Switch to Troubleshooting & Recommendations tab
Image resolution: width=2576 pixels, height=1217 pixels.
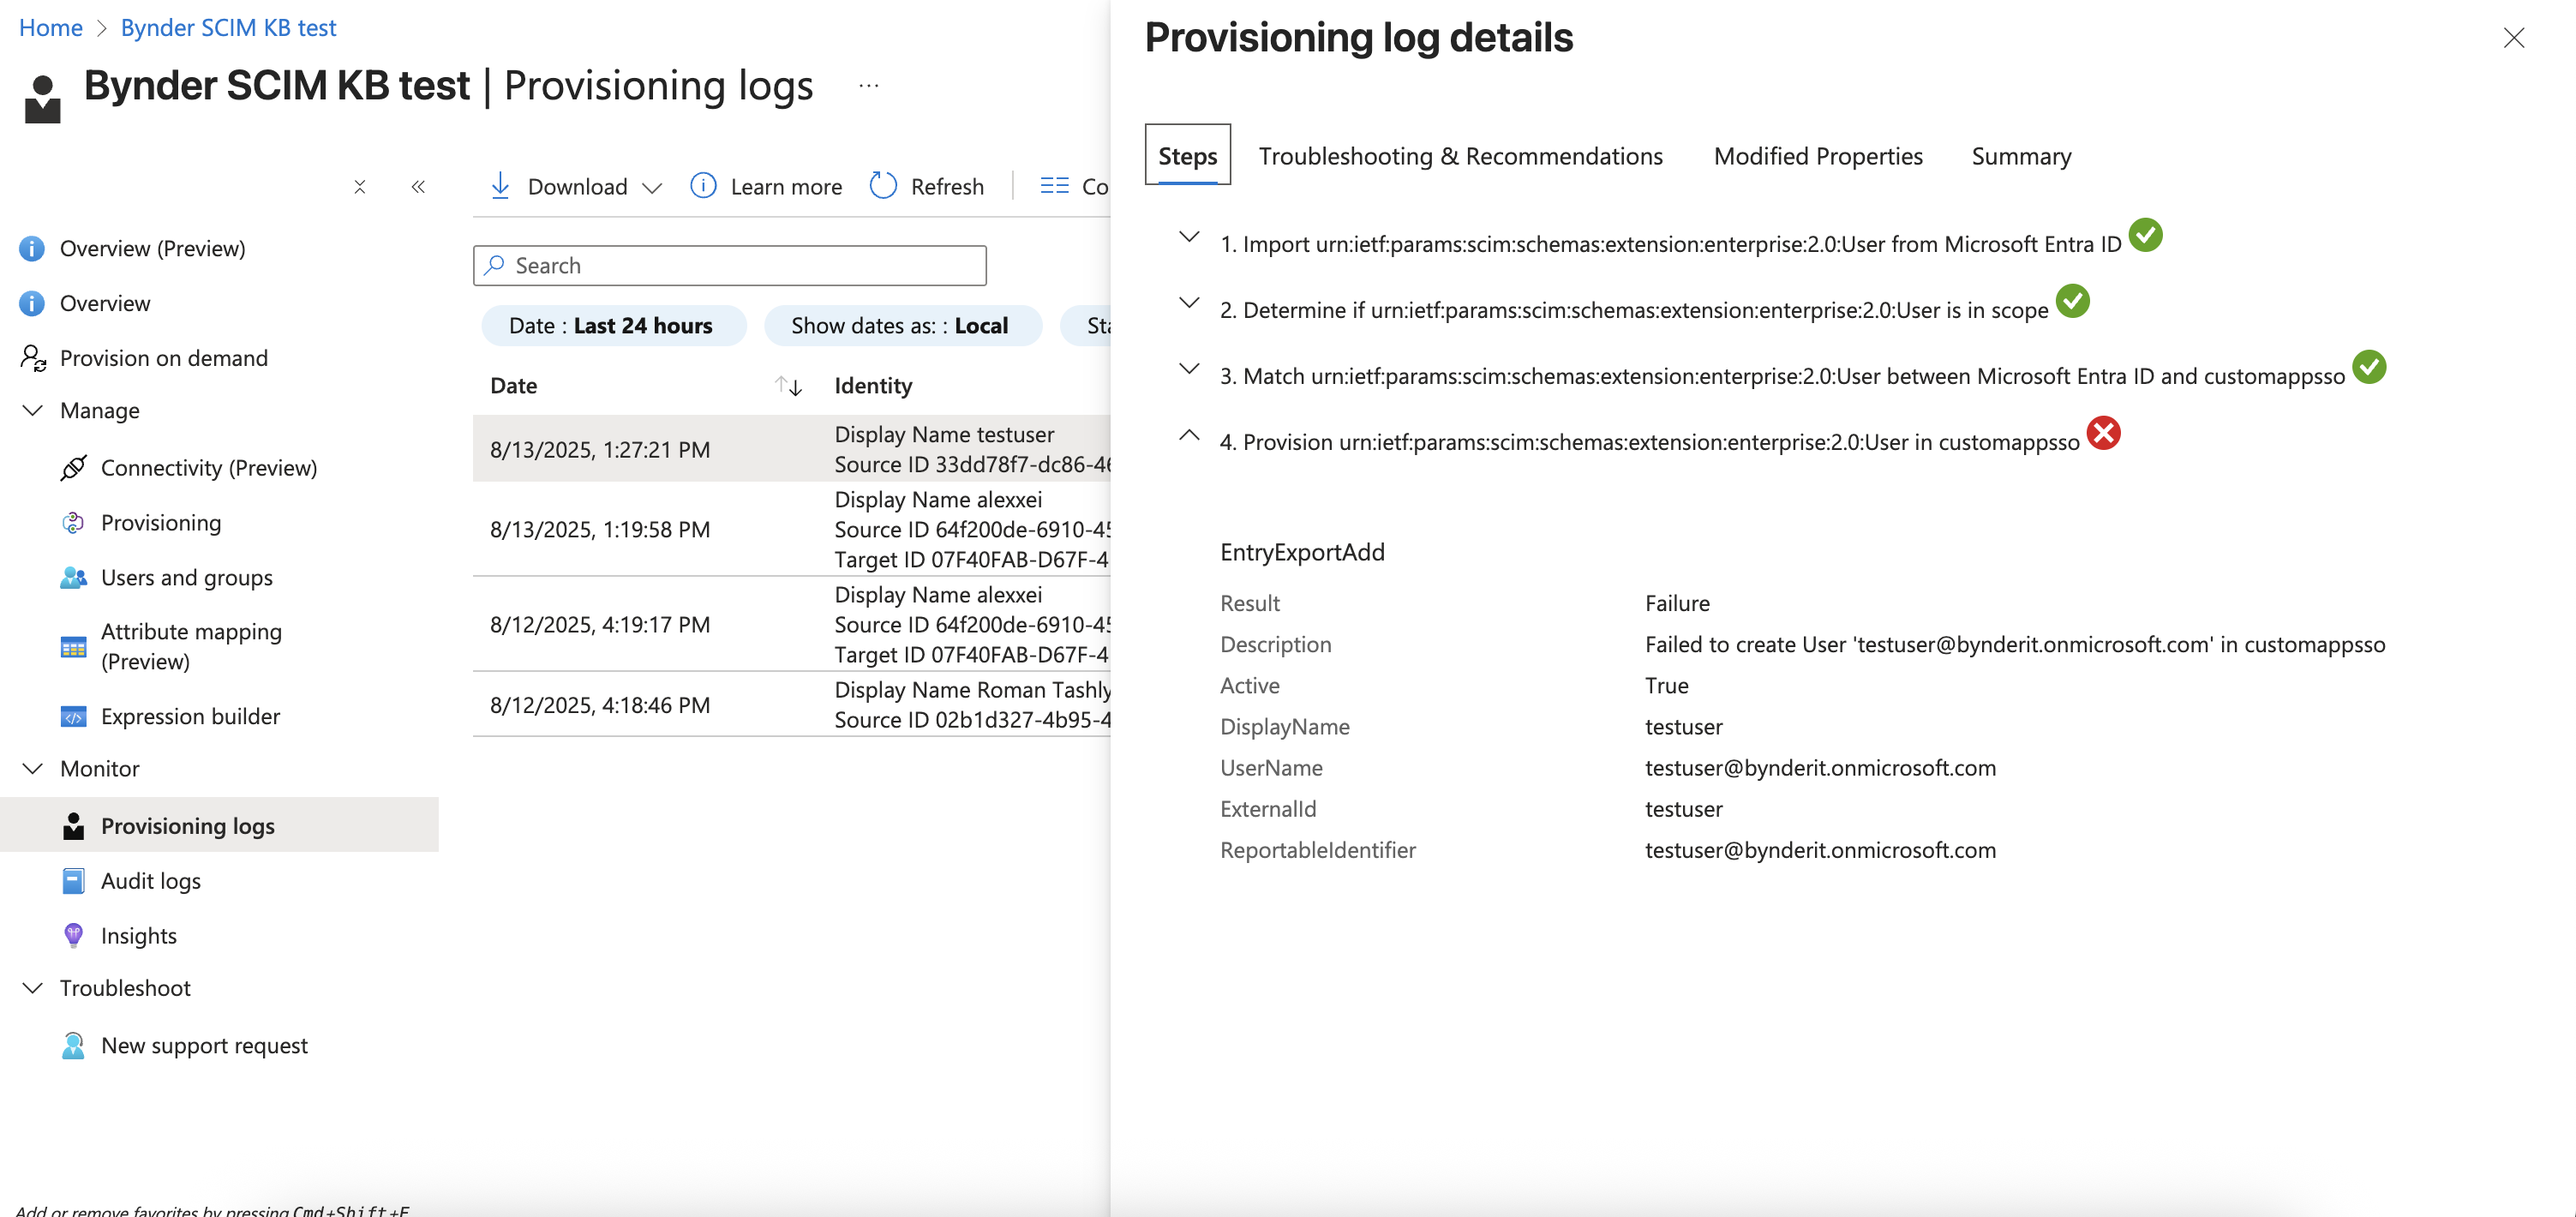coord(1461,156)
